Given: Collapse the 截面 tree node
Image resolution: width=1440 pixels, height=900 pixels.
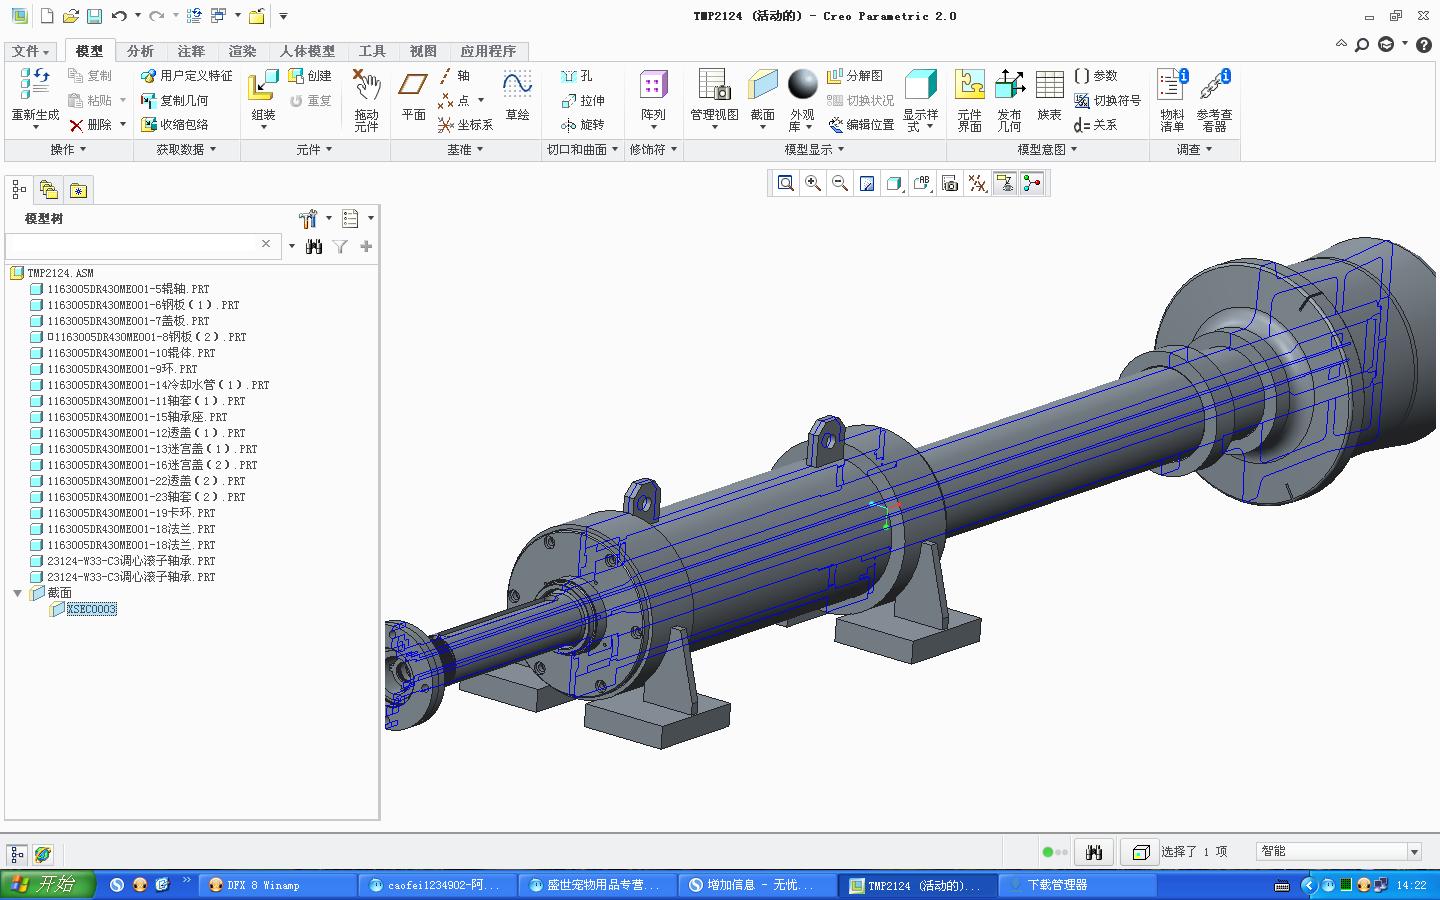Looking at the screenshot, I should pyautogui.click(x=17, y=593).
